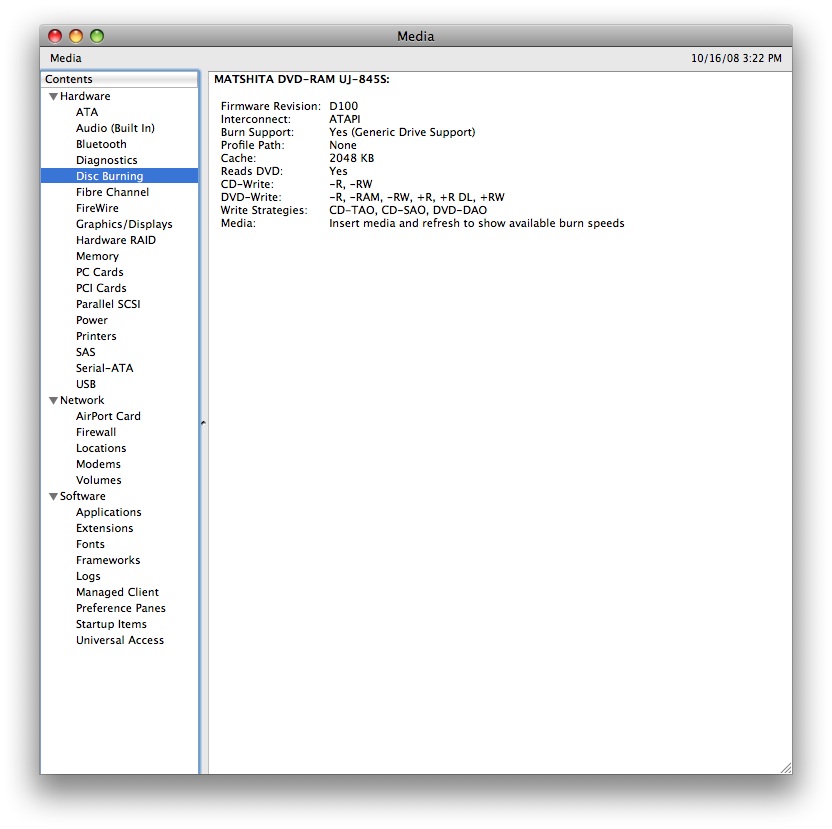Select Volumes under Network

99,480
